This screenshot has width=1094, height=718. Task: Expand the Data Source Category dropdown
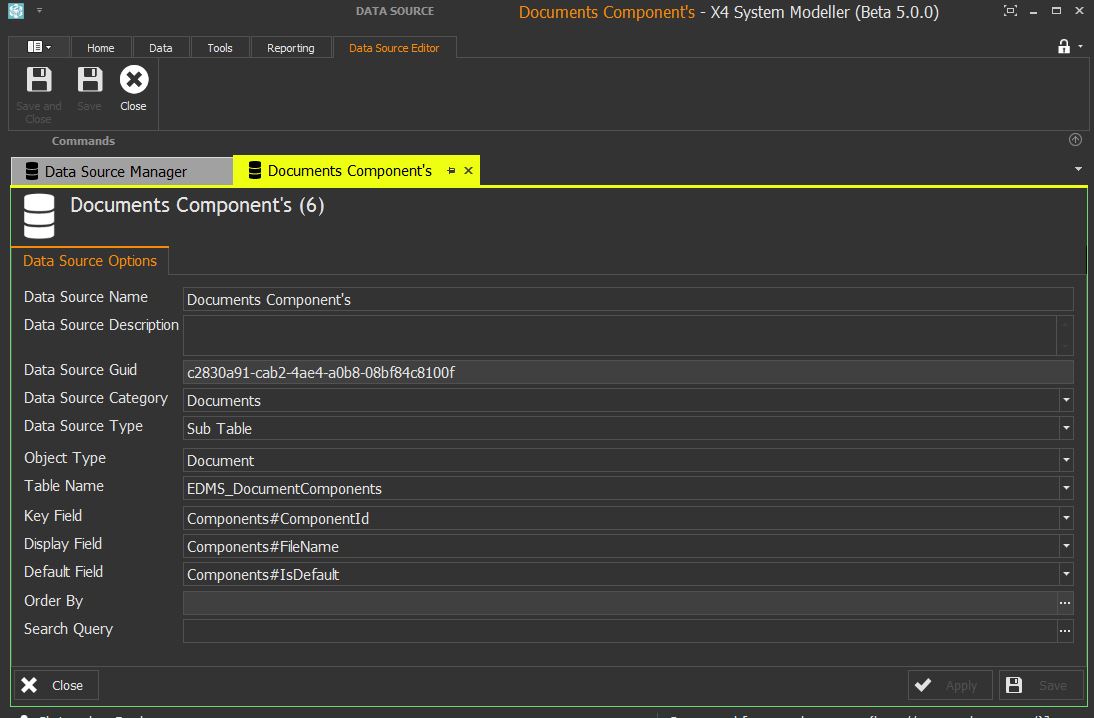pos(1066,400)
